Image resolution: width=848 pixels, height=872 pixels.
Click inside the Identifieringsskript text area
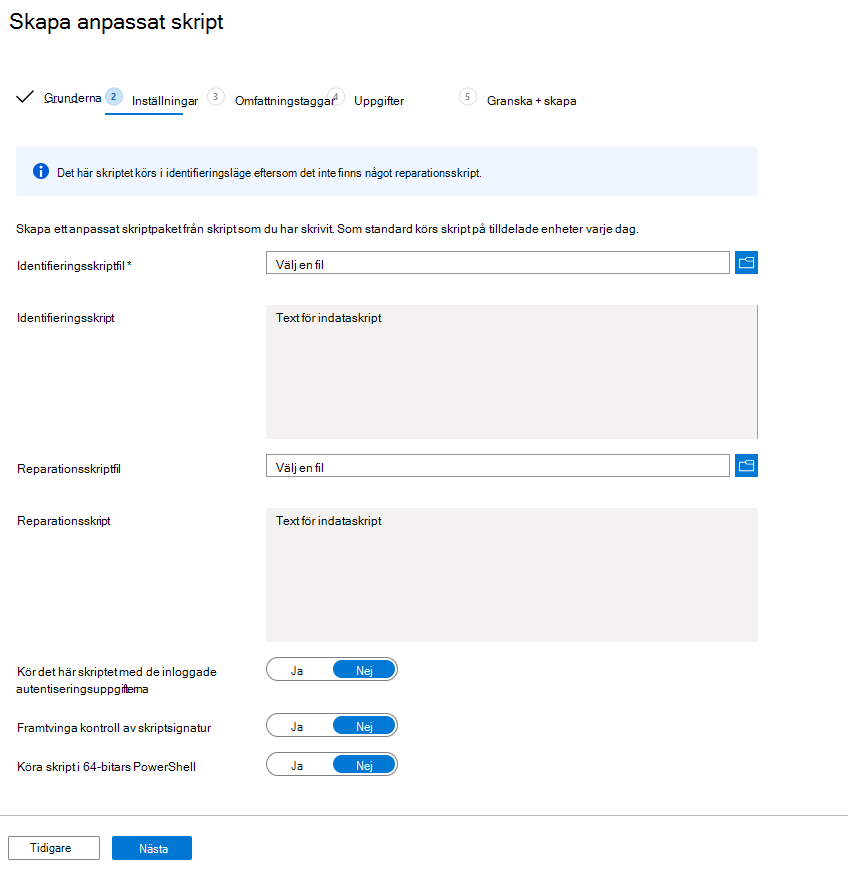(x=512, y=372)
